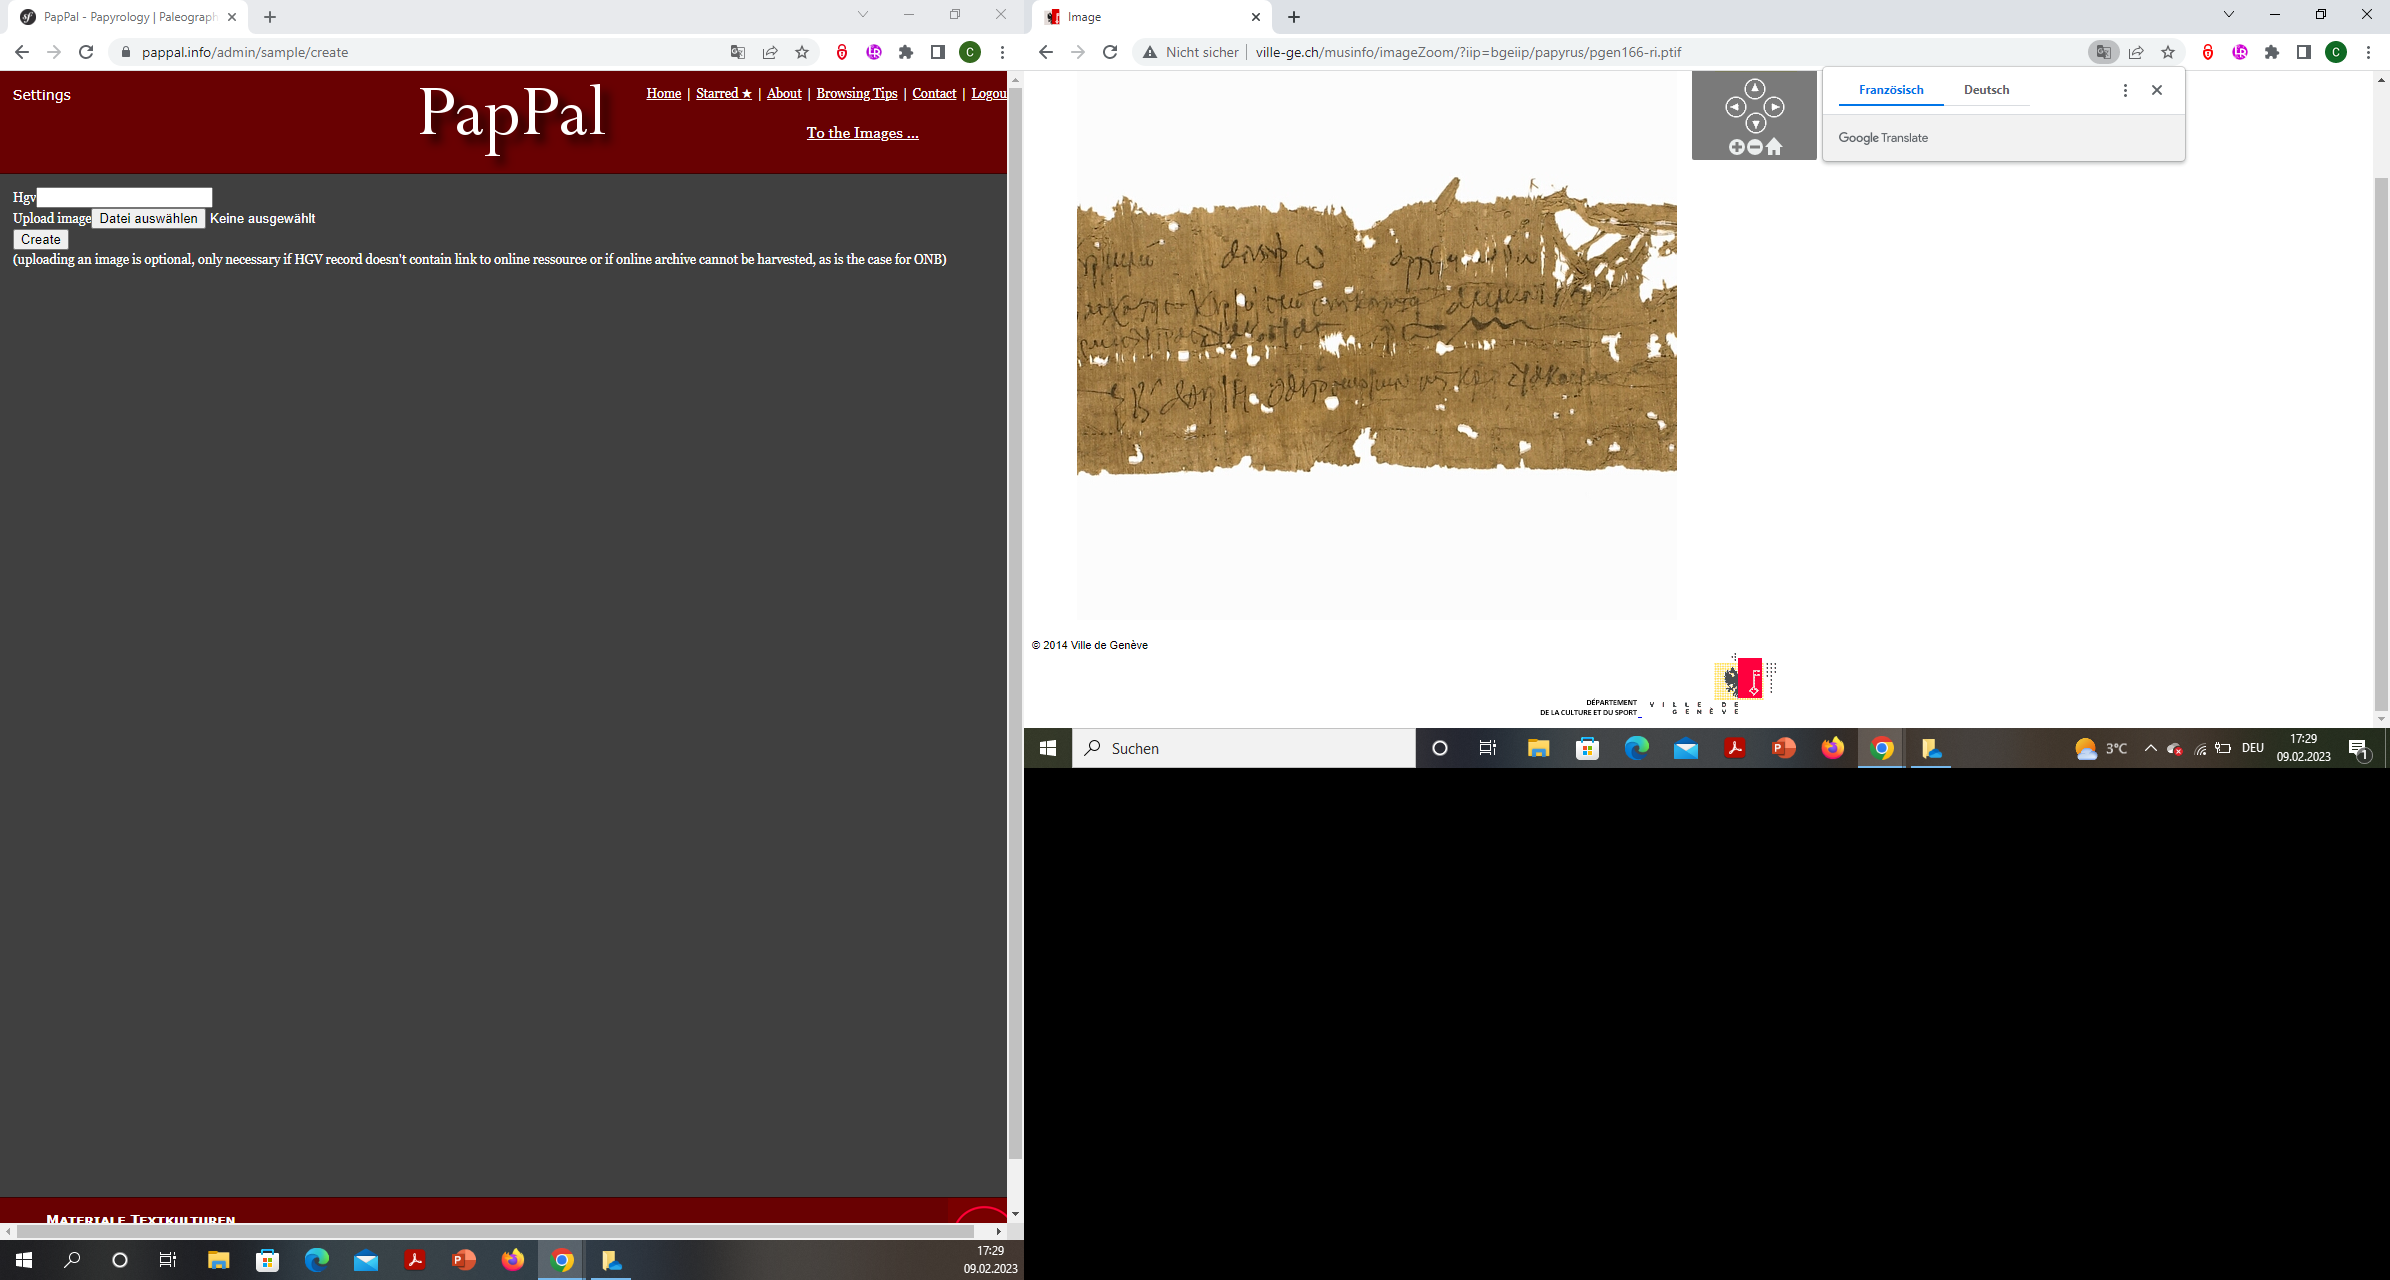Click the red extension icon in PapPal toolbar
Image resolution: width=2390 pixels, height=1280 pixels.
tap(842, 52)
